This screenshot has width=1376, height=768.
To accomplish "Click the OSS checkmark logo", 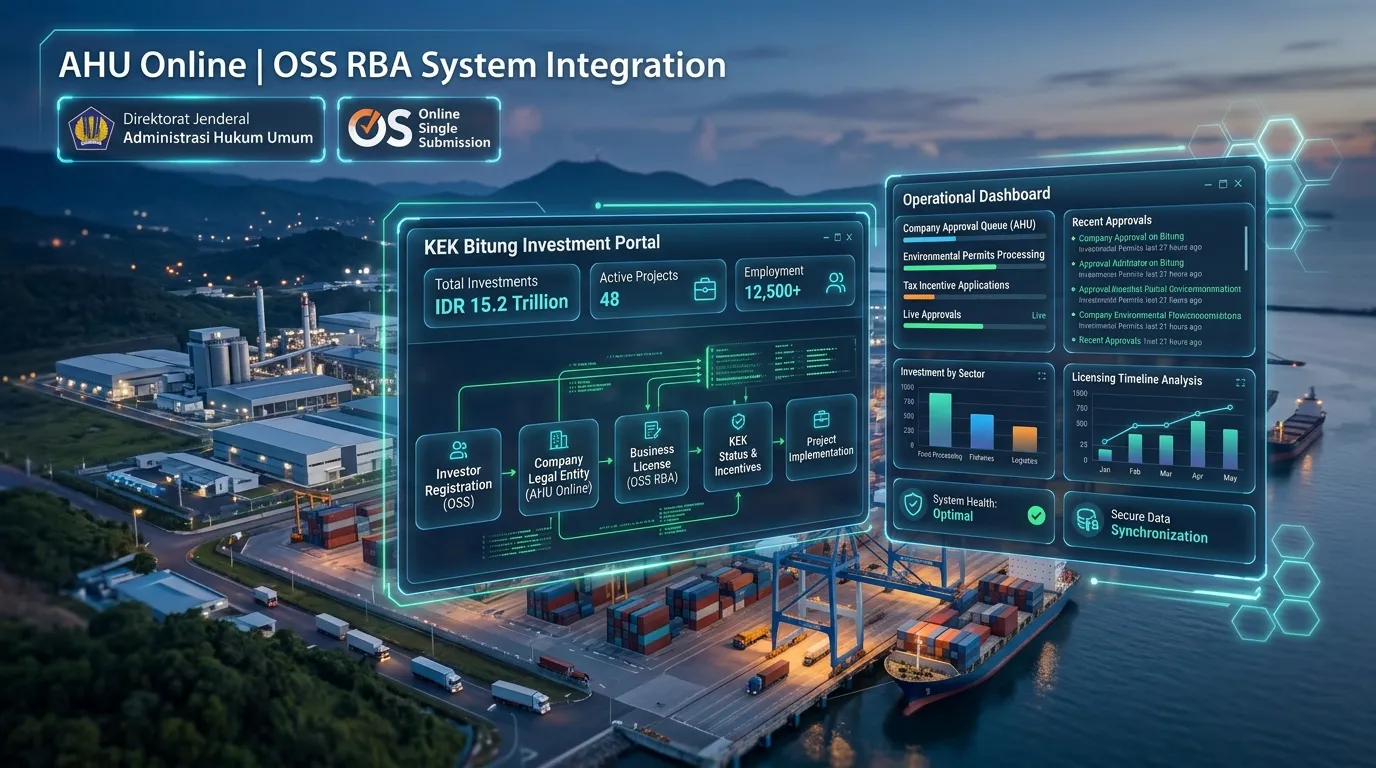I will [x=379, y=129].
